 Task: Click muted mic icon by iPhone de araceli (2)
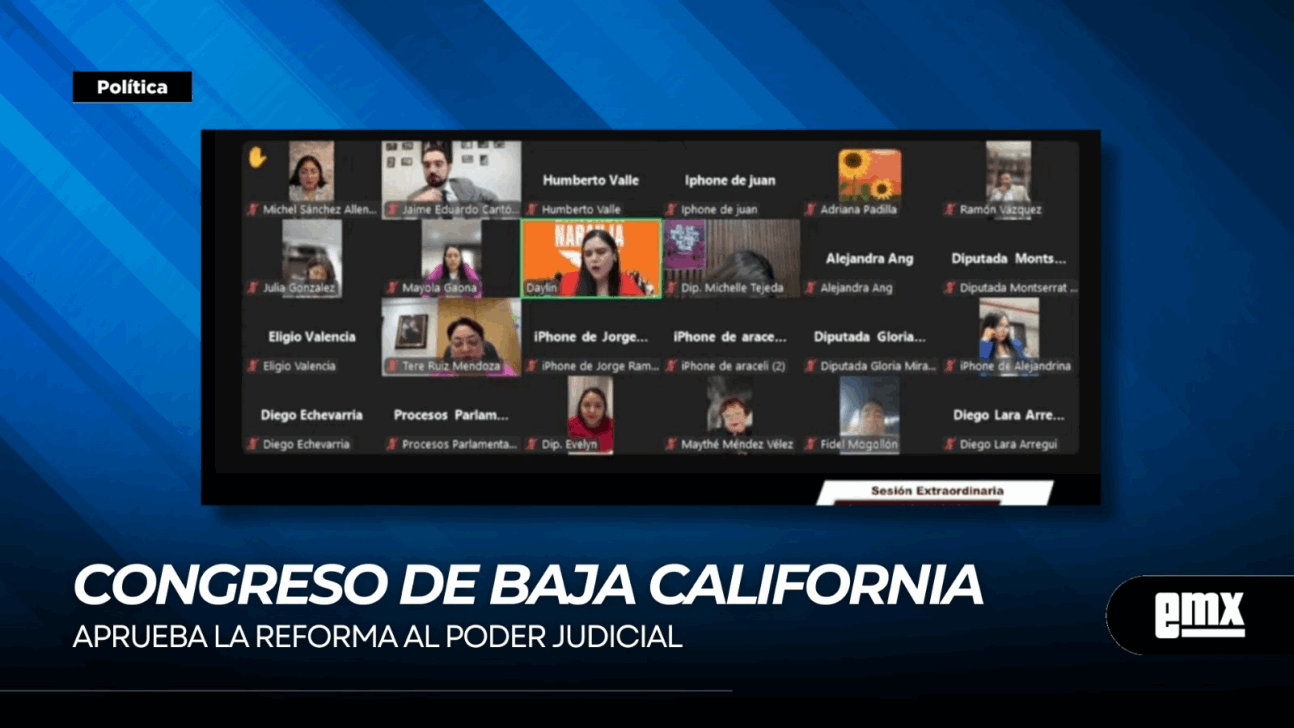coord(672,366)
